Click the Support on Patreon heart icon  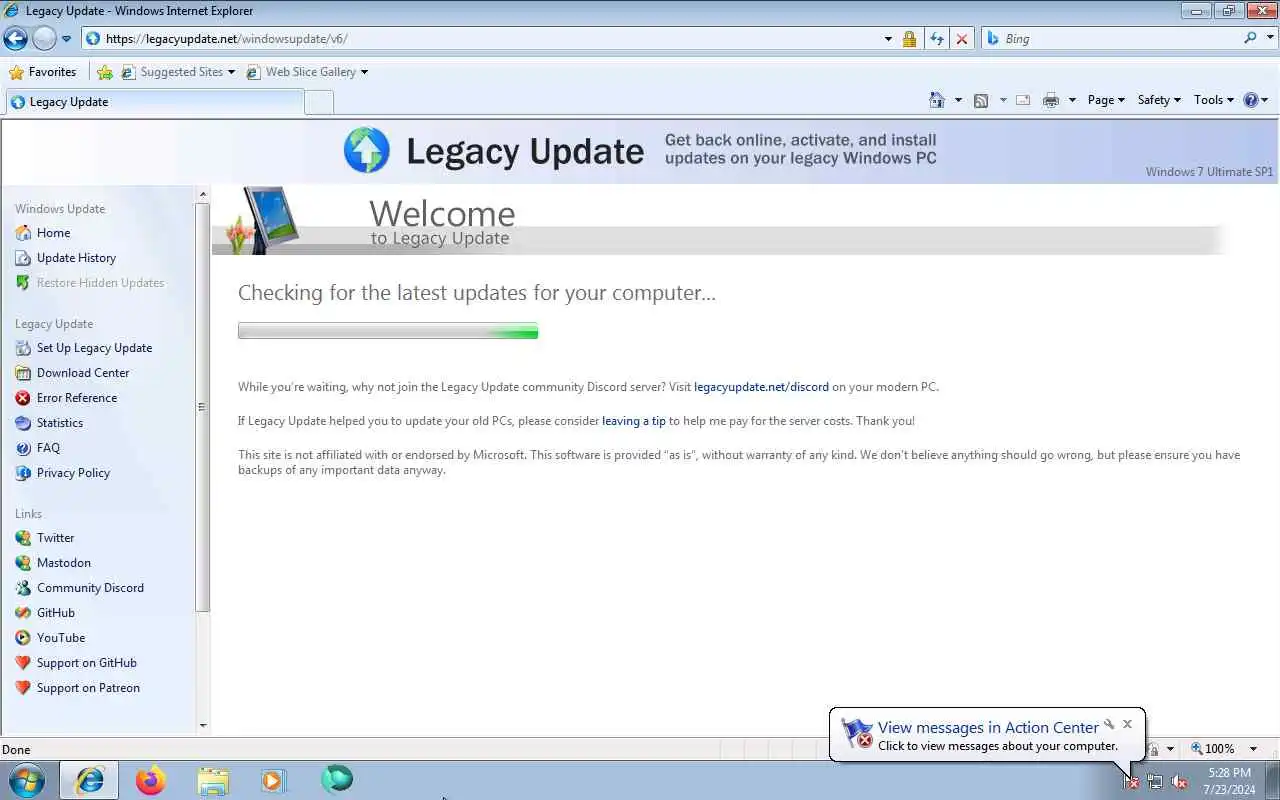[x=23, y=688]
